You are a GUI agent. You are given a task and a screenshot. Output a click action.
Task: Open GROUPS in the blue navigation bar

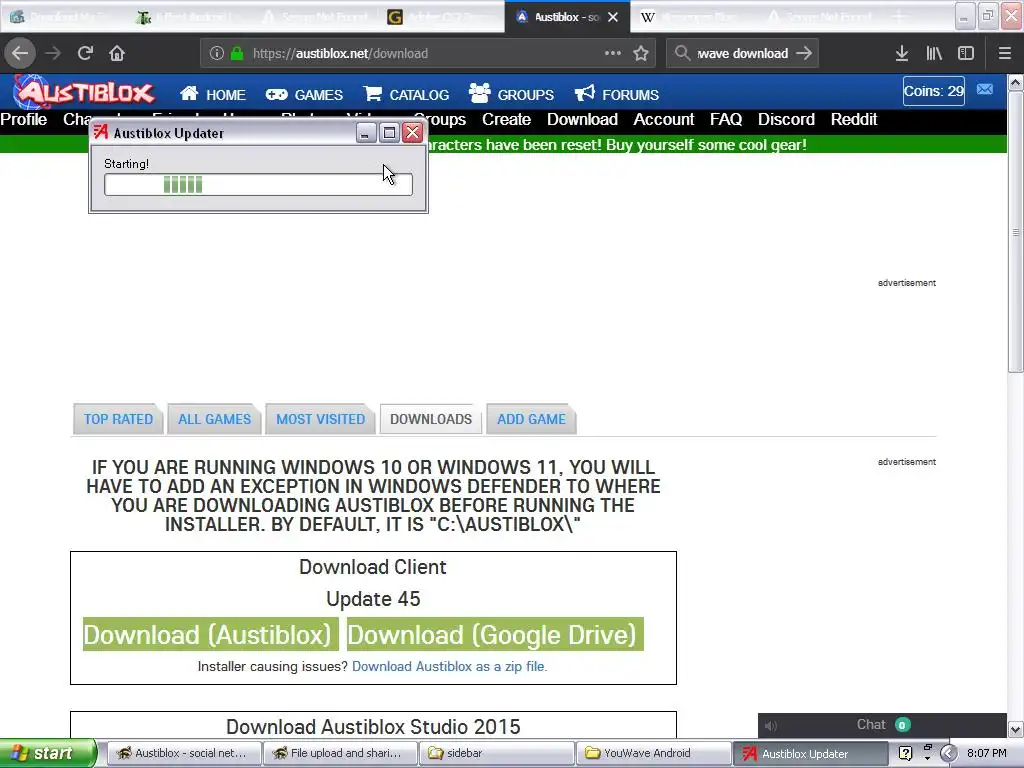[x=511, y=94]
